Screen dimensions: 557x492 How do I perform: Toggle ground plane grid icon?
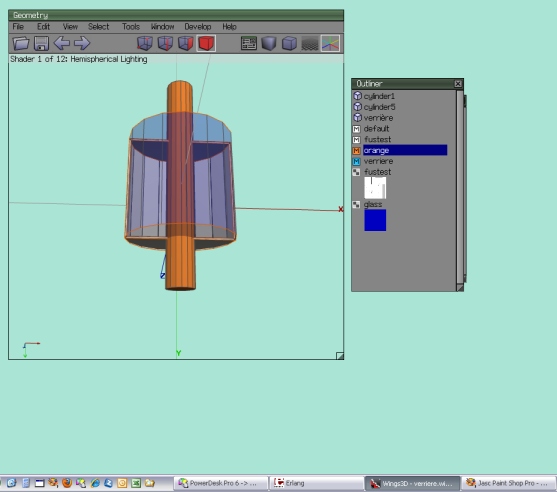309,44
